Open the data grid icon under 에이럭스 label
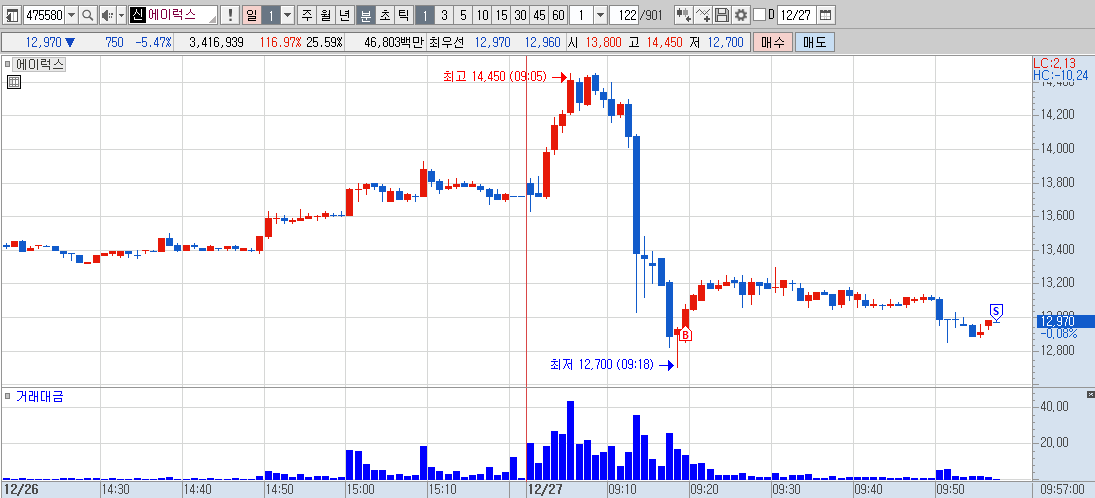Screen dimensions: 1095x498 14,82
